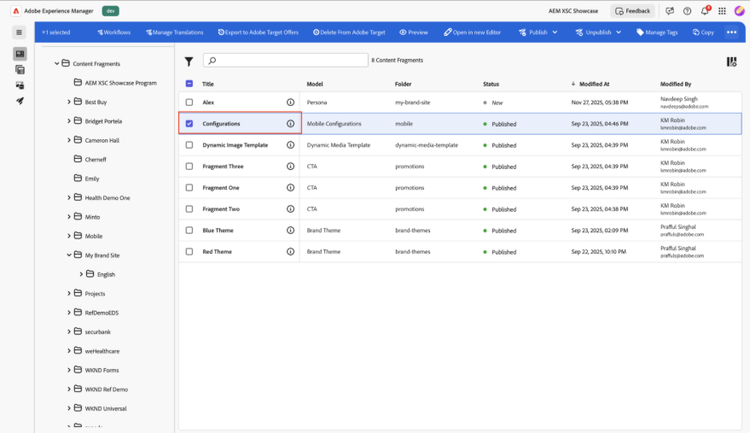Click the content fragments search field
This screenshot has width=750, height=433.
tap(285, 62)
